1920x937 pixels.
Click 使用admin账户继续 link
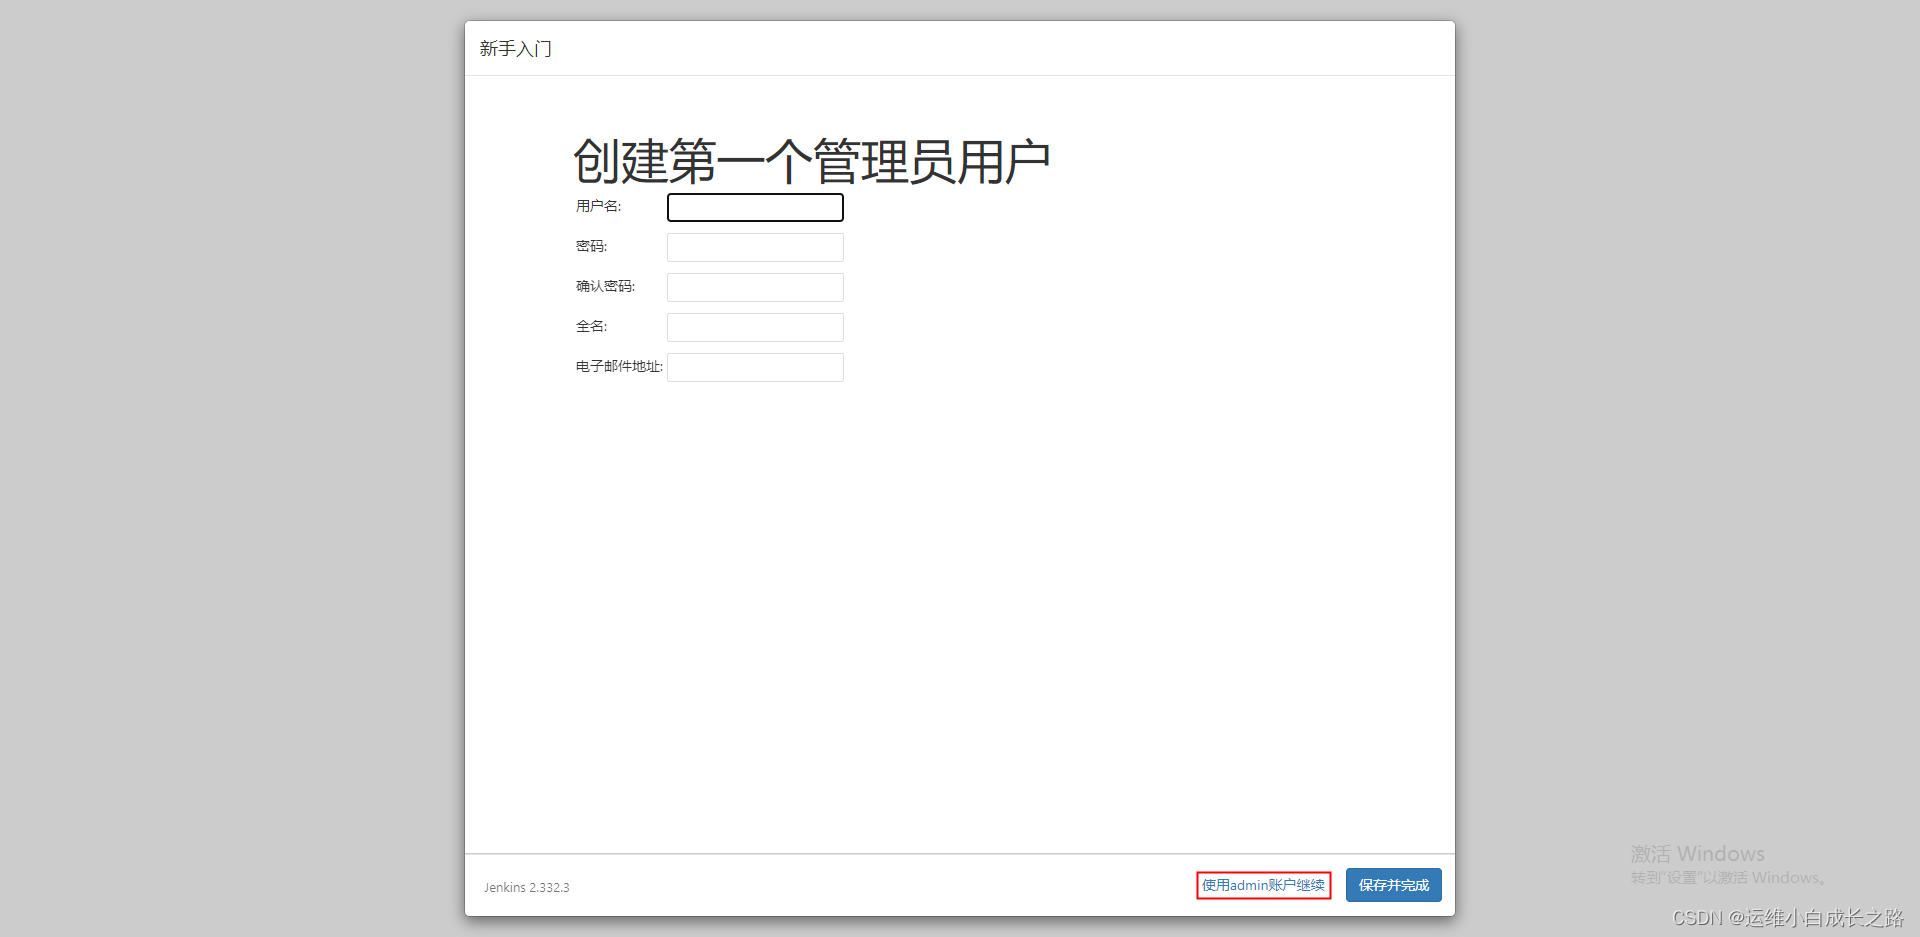(x=1263, y=885)
